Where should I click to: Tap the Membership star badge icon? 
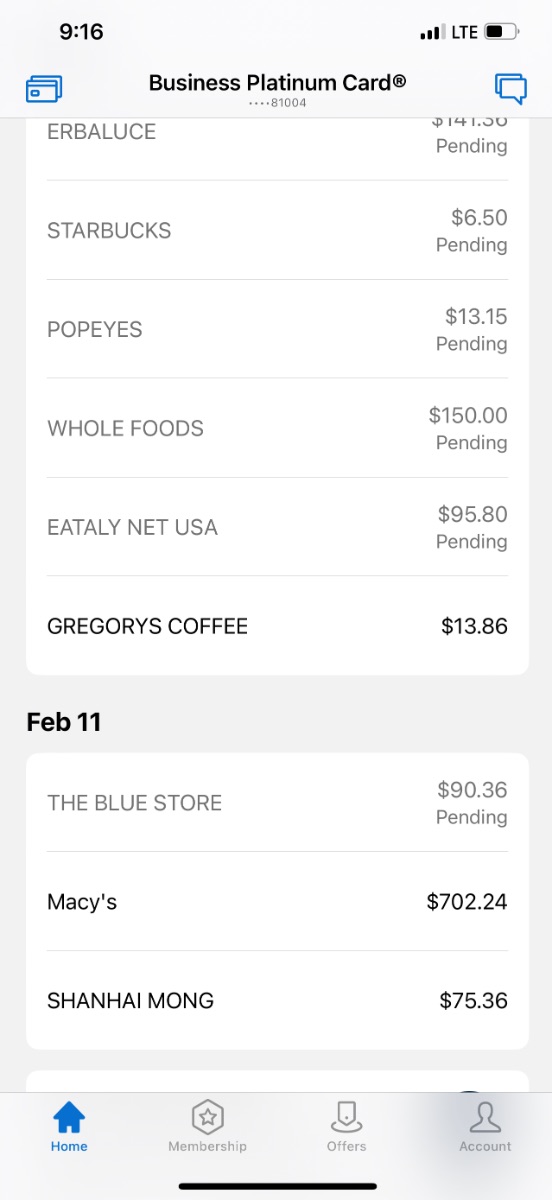click(x=207, y=1116)
